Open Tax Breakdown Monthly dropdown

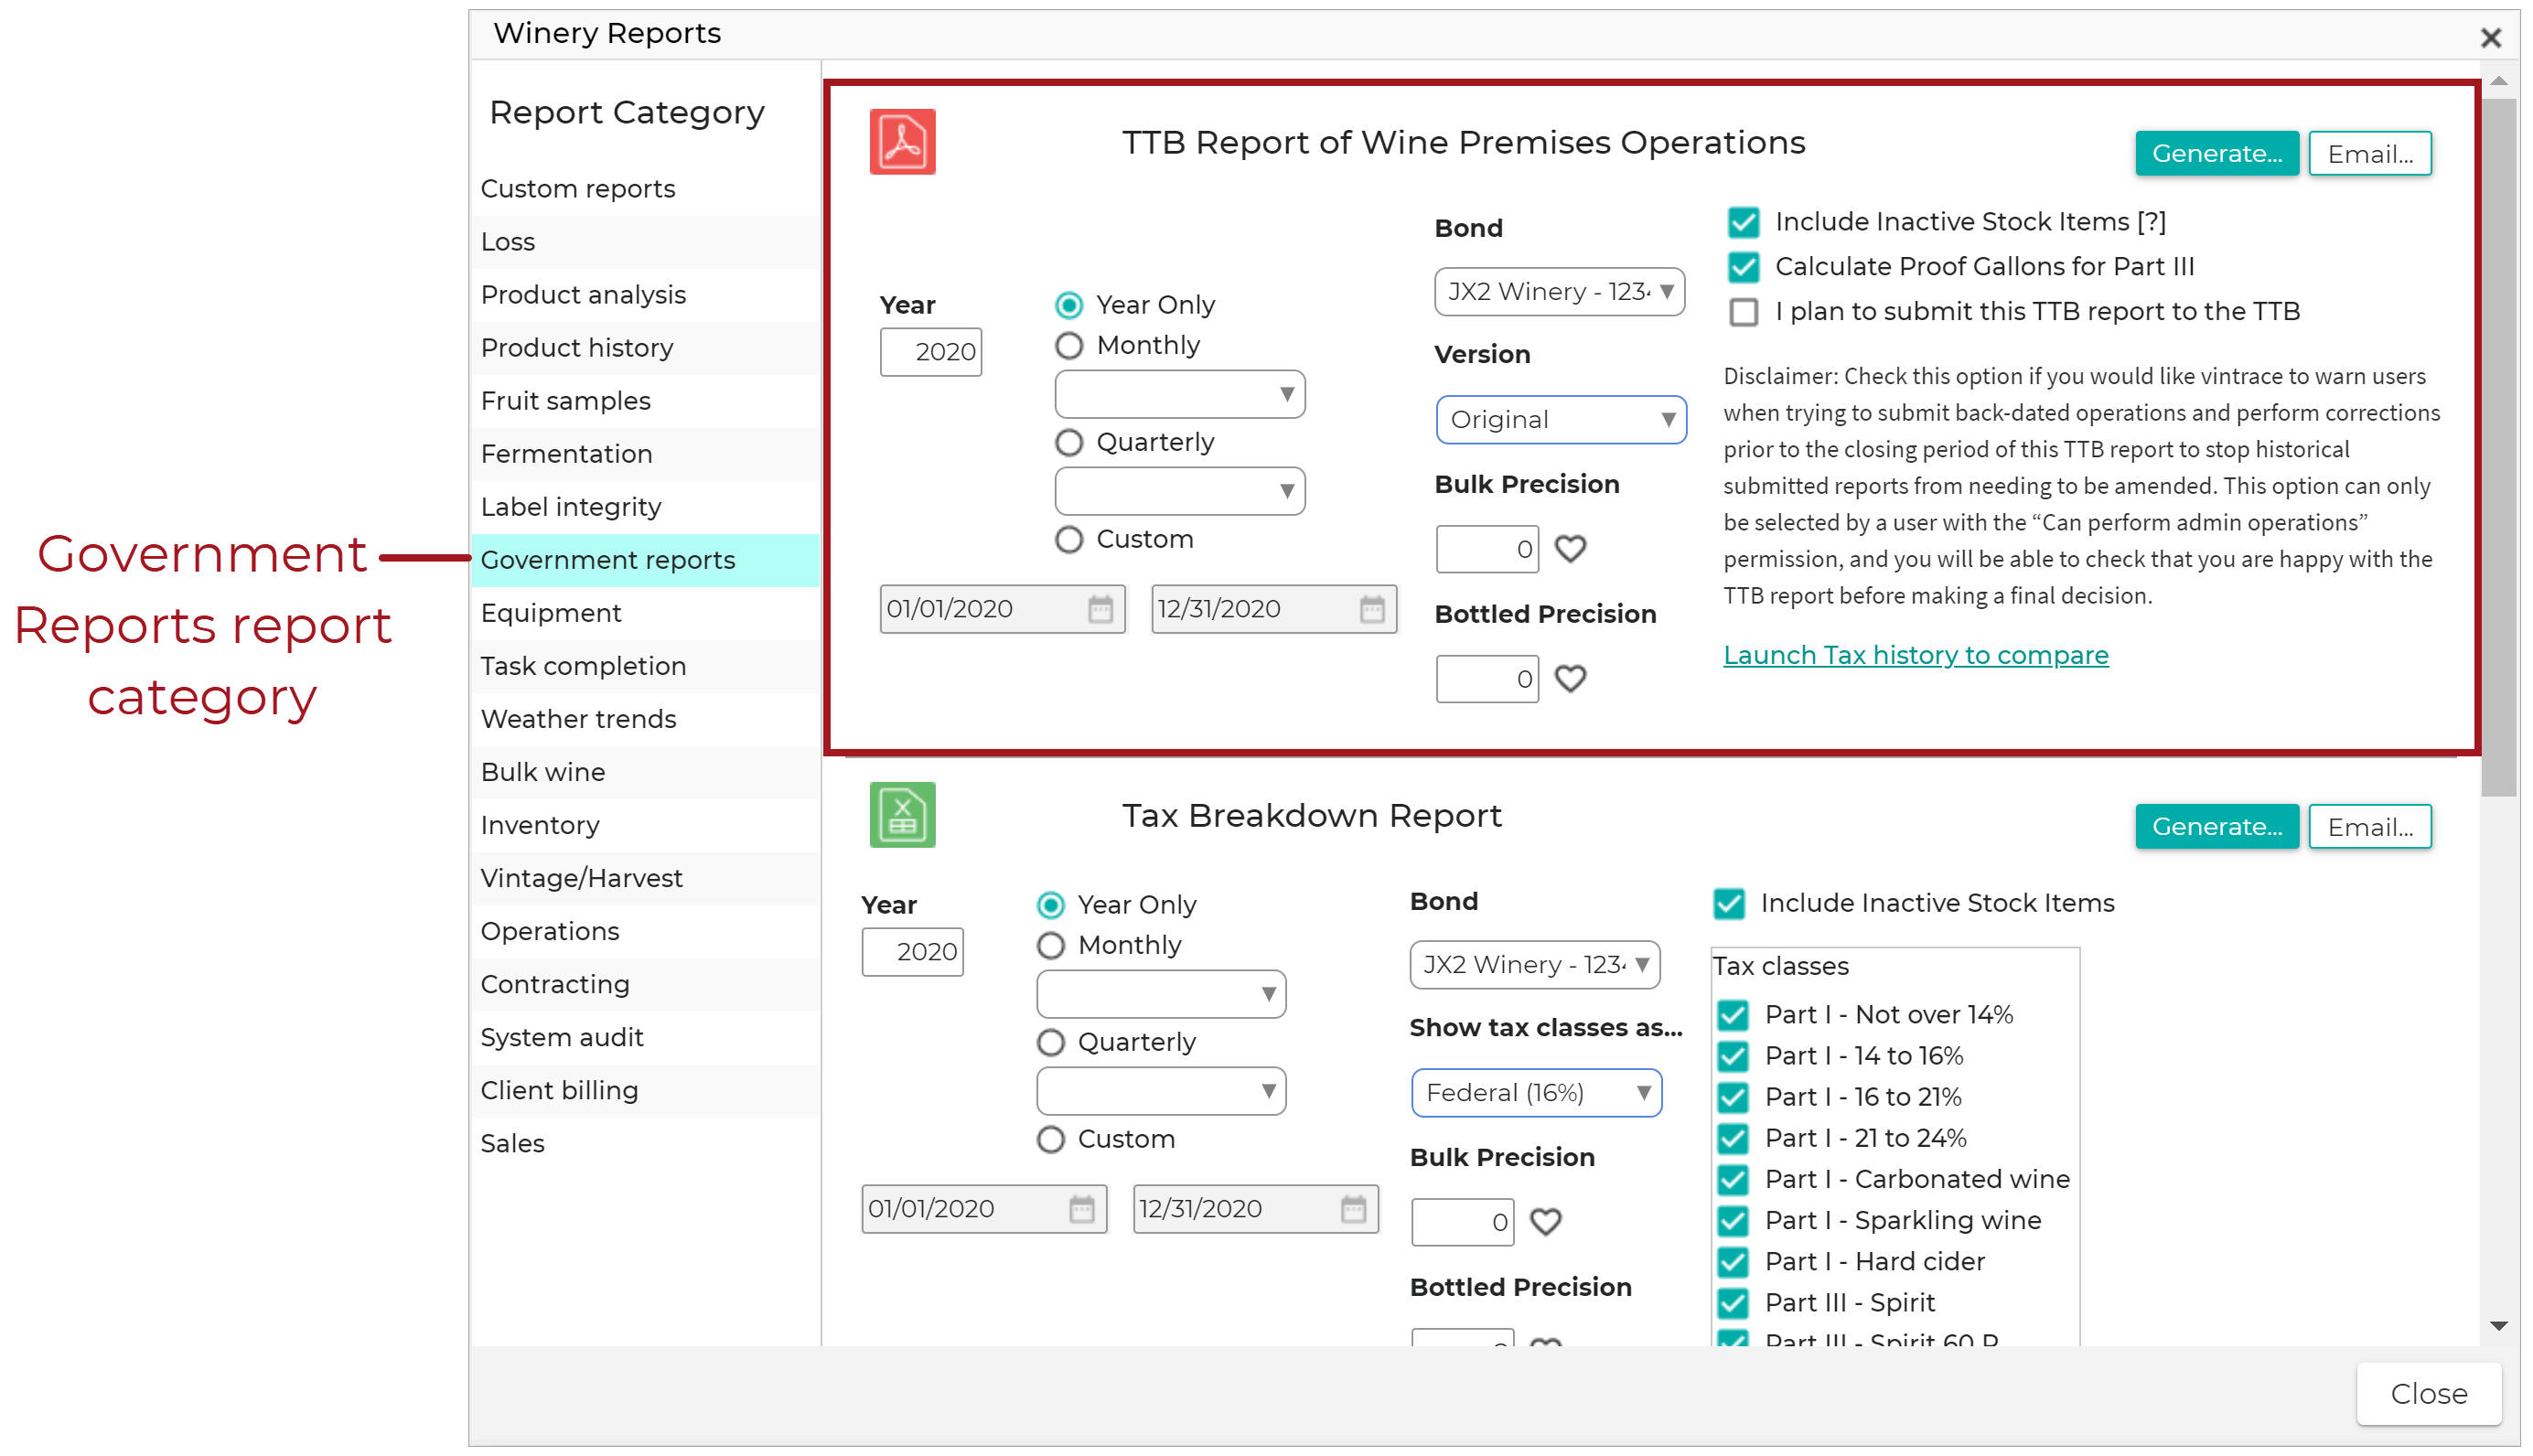(x=1160, y=994)
